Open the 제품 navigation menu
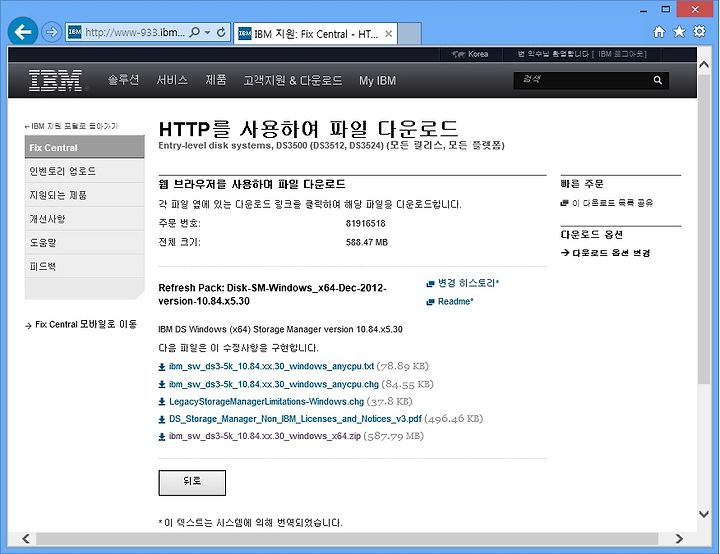 (215, 80)
